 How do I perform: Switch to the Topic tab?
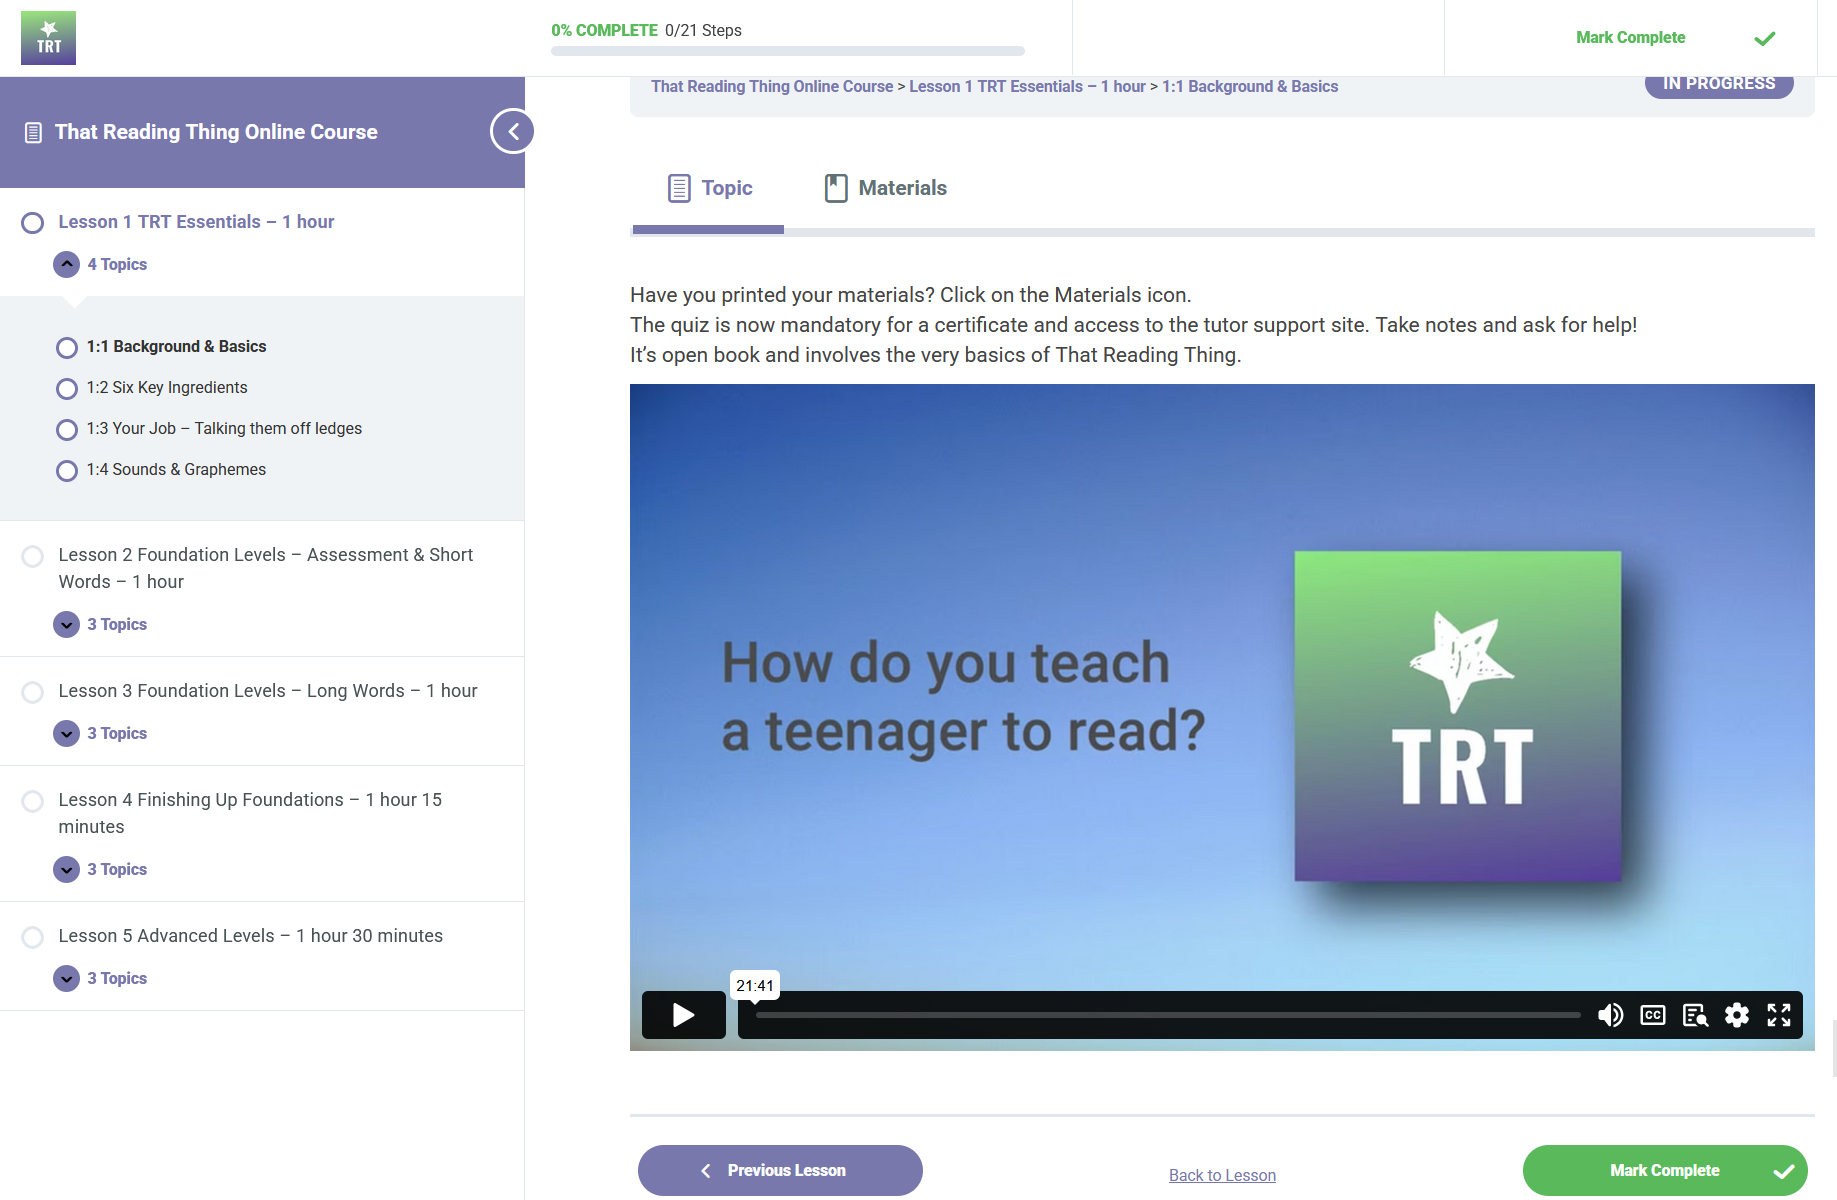(709, 188)
